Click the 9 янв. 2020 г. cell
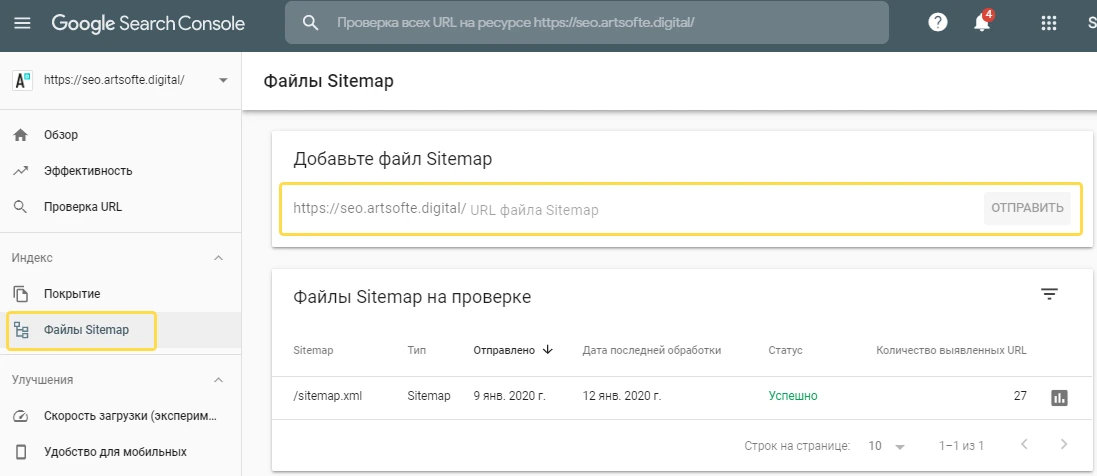The image size is (1097, 476). point(509,396)
